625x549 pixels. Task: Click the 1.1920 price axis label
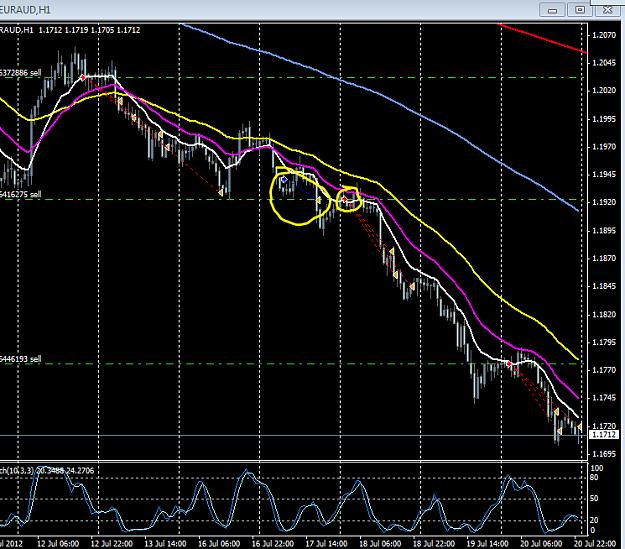pyautogui.click(x=604, y=202)
